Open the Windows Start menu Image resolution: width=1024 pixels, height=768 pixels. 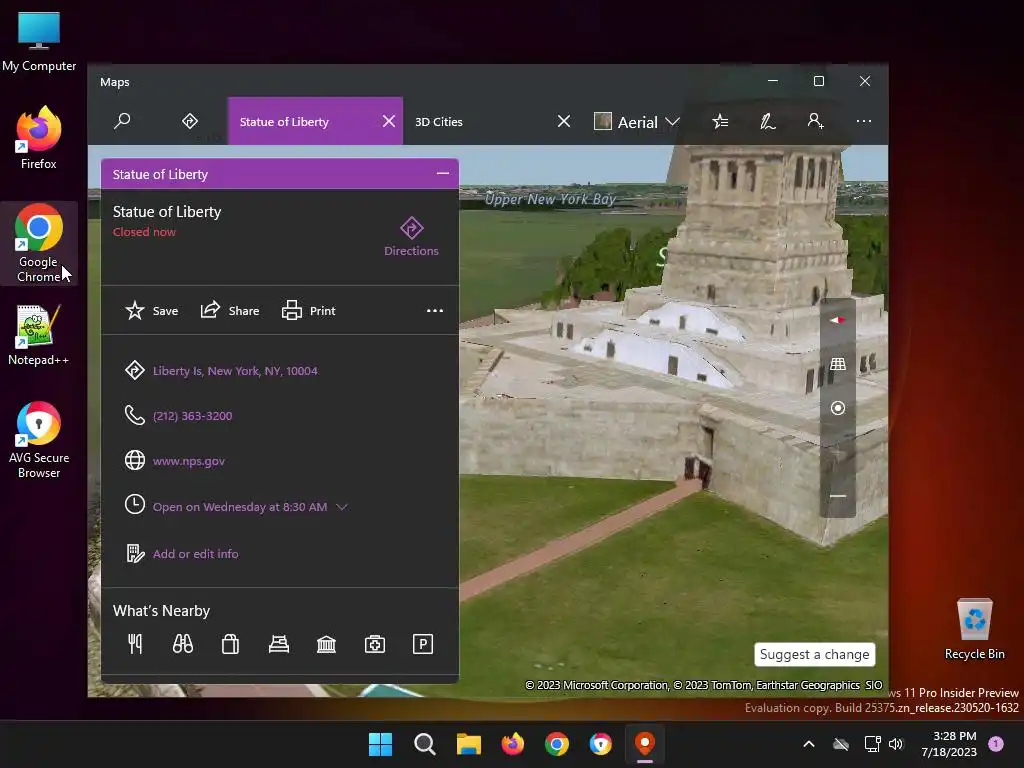pos(380,744)
